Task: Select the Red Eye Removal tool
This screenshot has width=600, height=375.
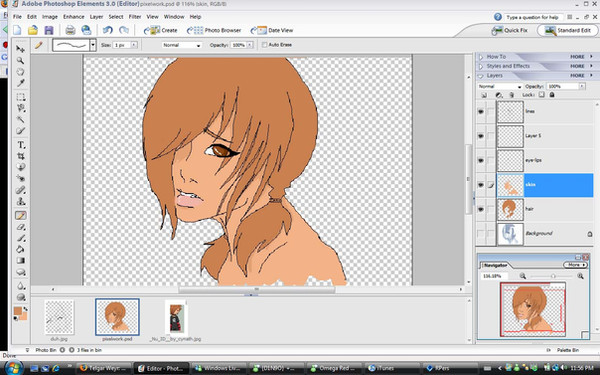Action: (21, 179)
